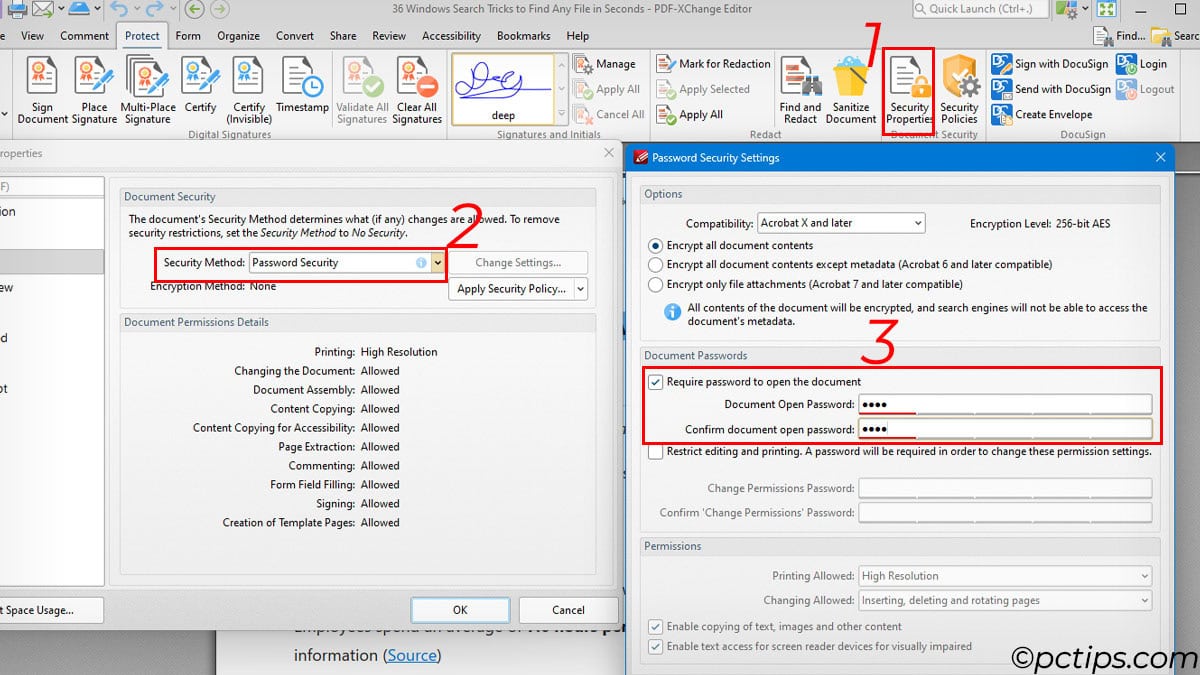Viewport: 1200px width, 675px height.
Task: Click into the Quick Launch search box
Action: [980, 9]
